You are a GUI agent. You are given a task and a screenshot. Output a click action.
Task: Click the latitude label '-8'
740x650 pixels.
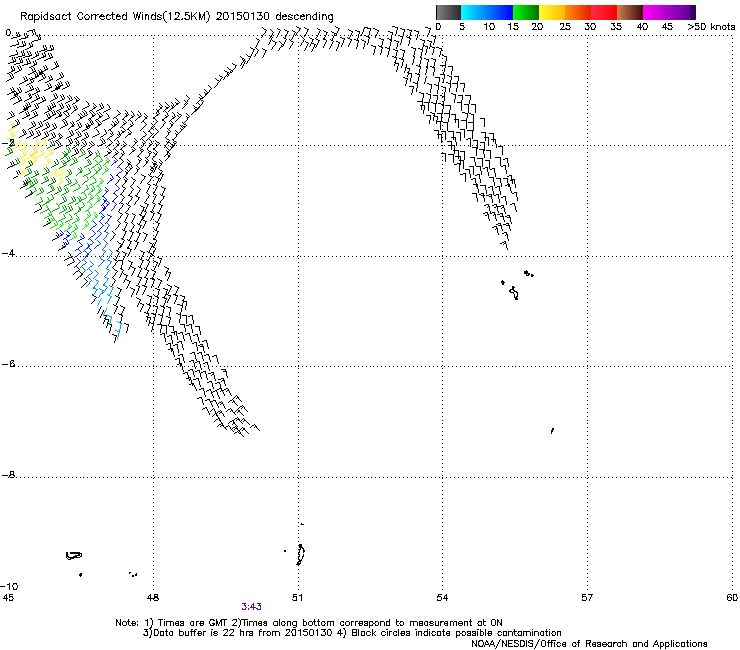[x=8, y=474]
